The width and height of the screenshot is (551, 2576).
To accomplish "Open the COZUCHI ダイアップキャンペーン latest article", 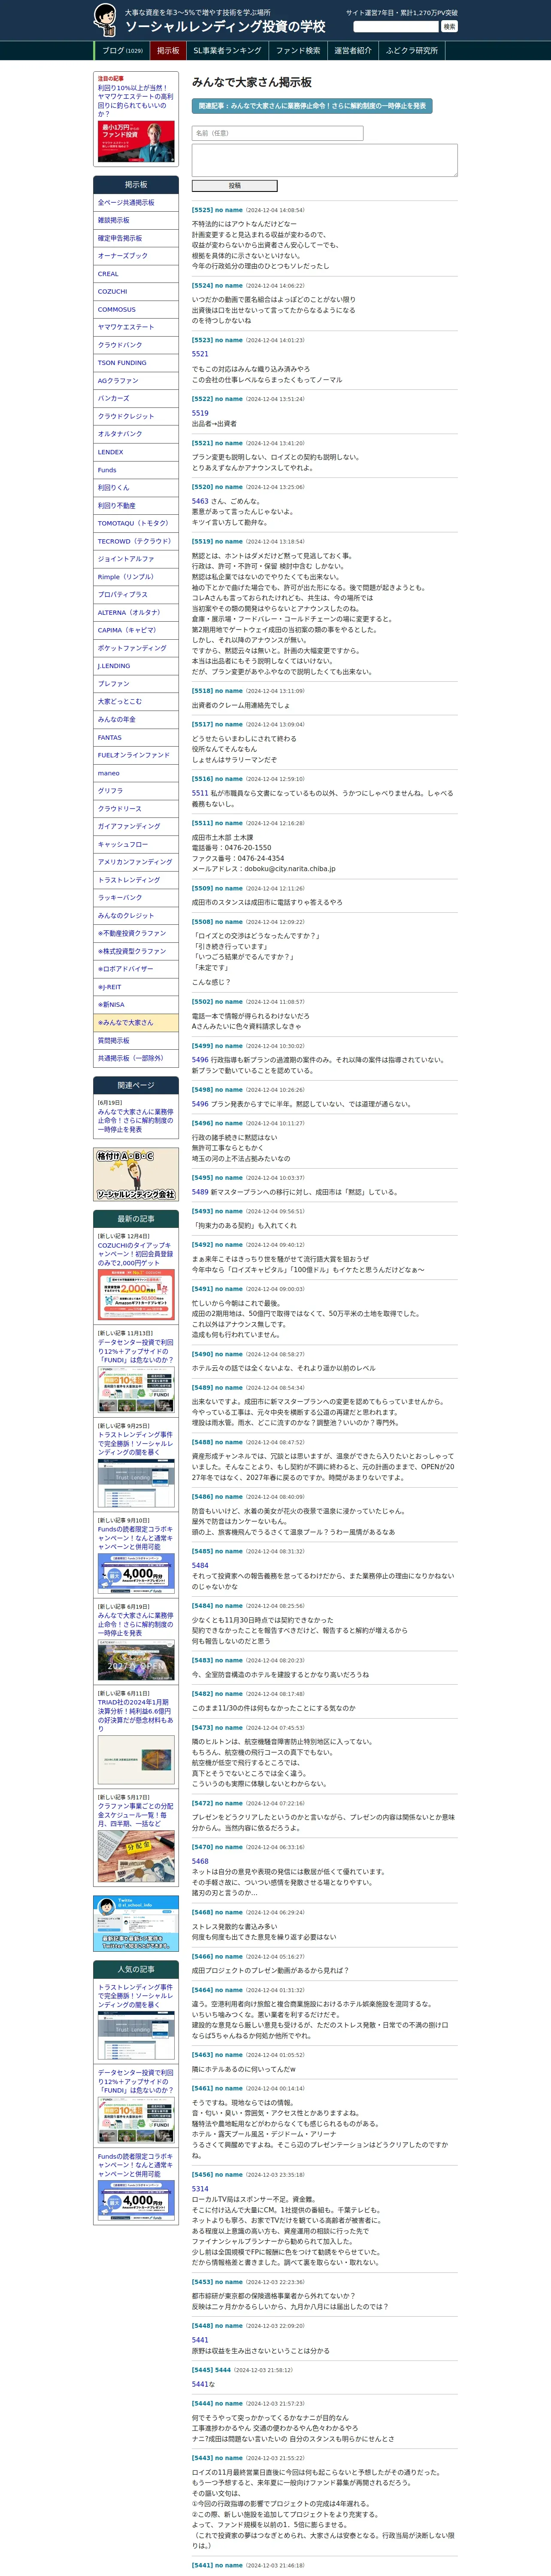I will (136, 1254).
